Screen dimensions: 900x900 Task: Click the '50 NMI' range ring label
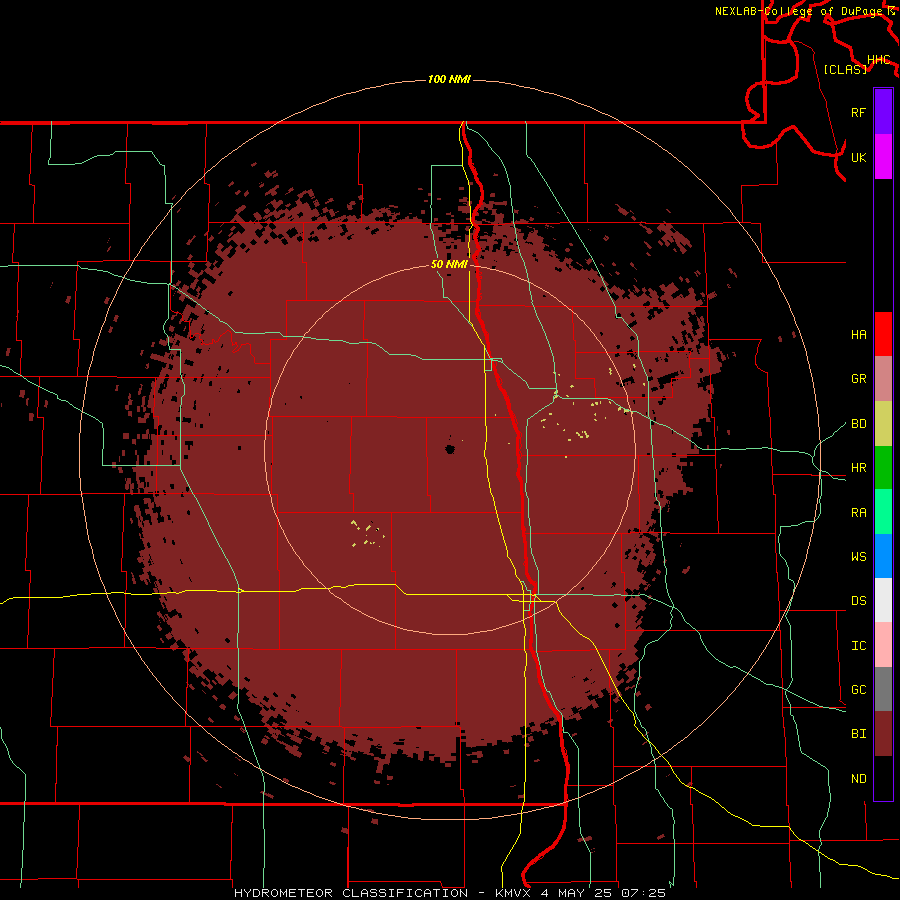(449, 265)
